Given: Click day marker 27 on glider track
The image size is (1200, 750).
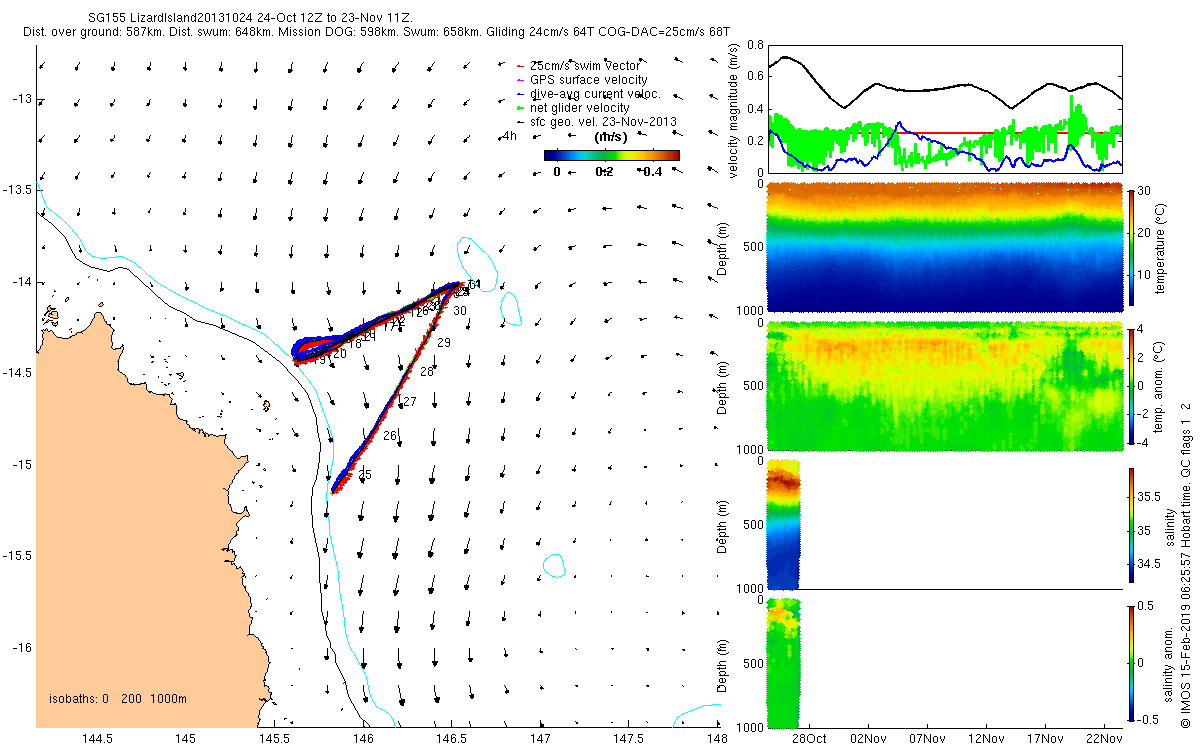Looking at the screenshot, I should tap(409, 402).
